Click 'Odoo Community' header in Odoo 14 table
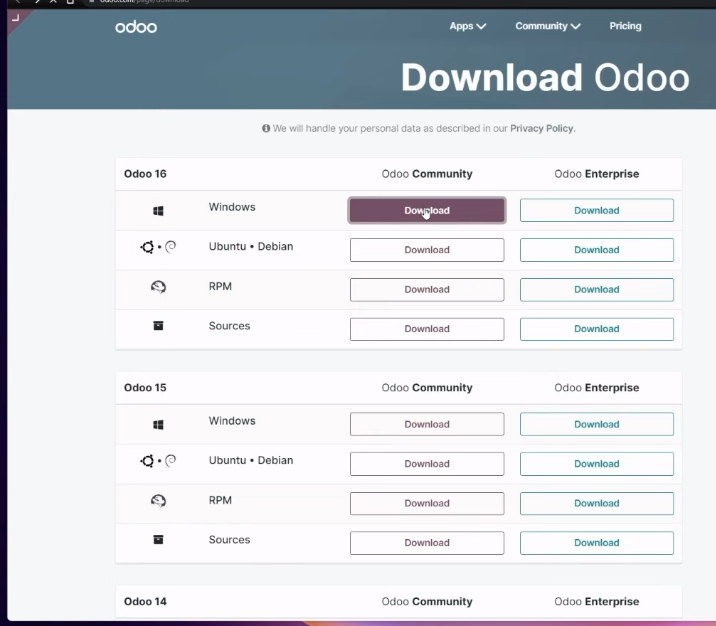The image size is (716, 626). coord(427,601)
